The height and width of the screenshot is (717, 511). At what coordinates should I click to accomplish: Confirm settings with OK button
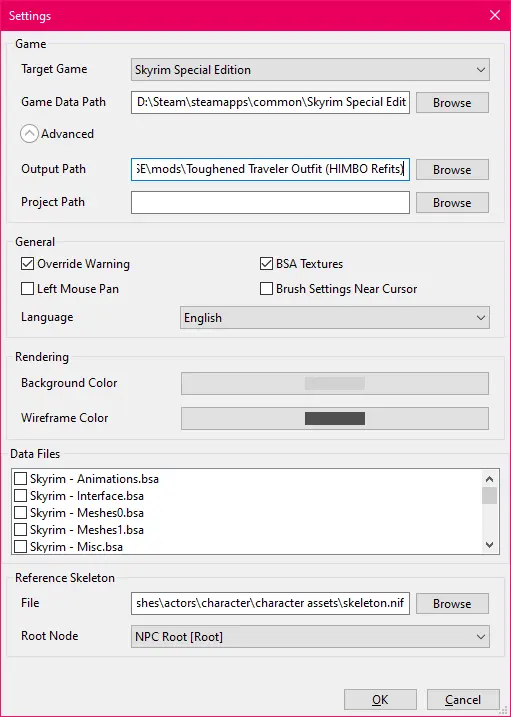pyautogui.click(x=380, y=700)
